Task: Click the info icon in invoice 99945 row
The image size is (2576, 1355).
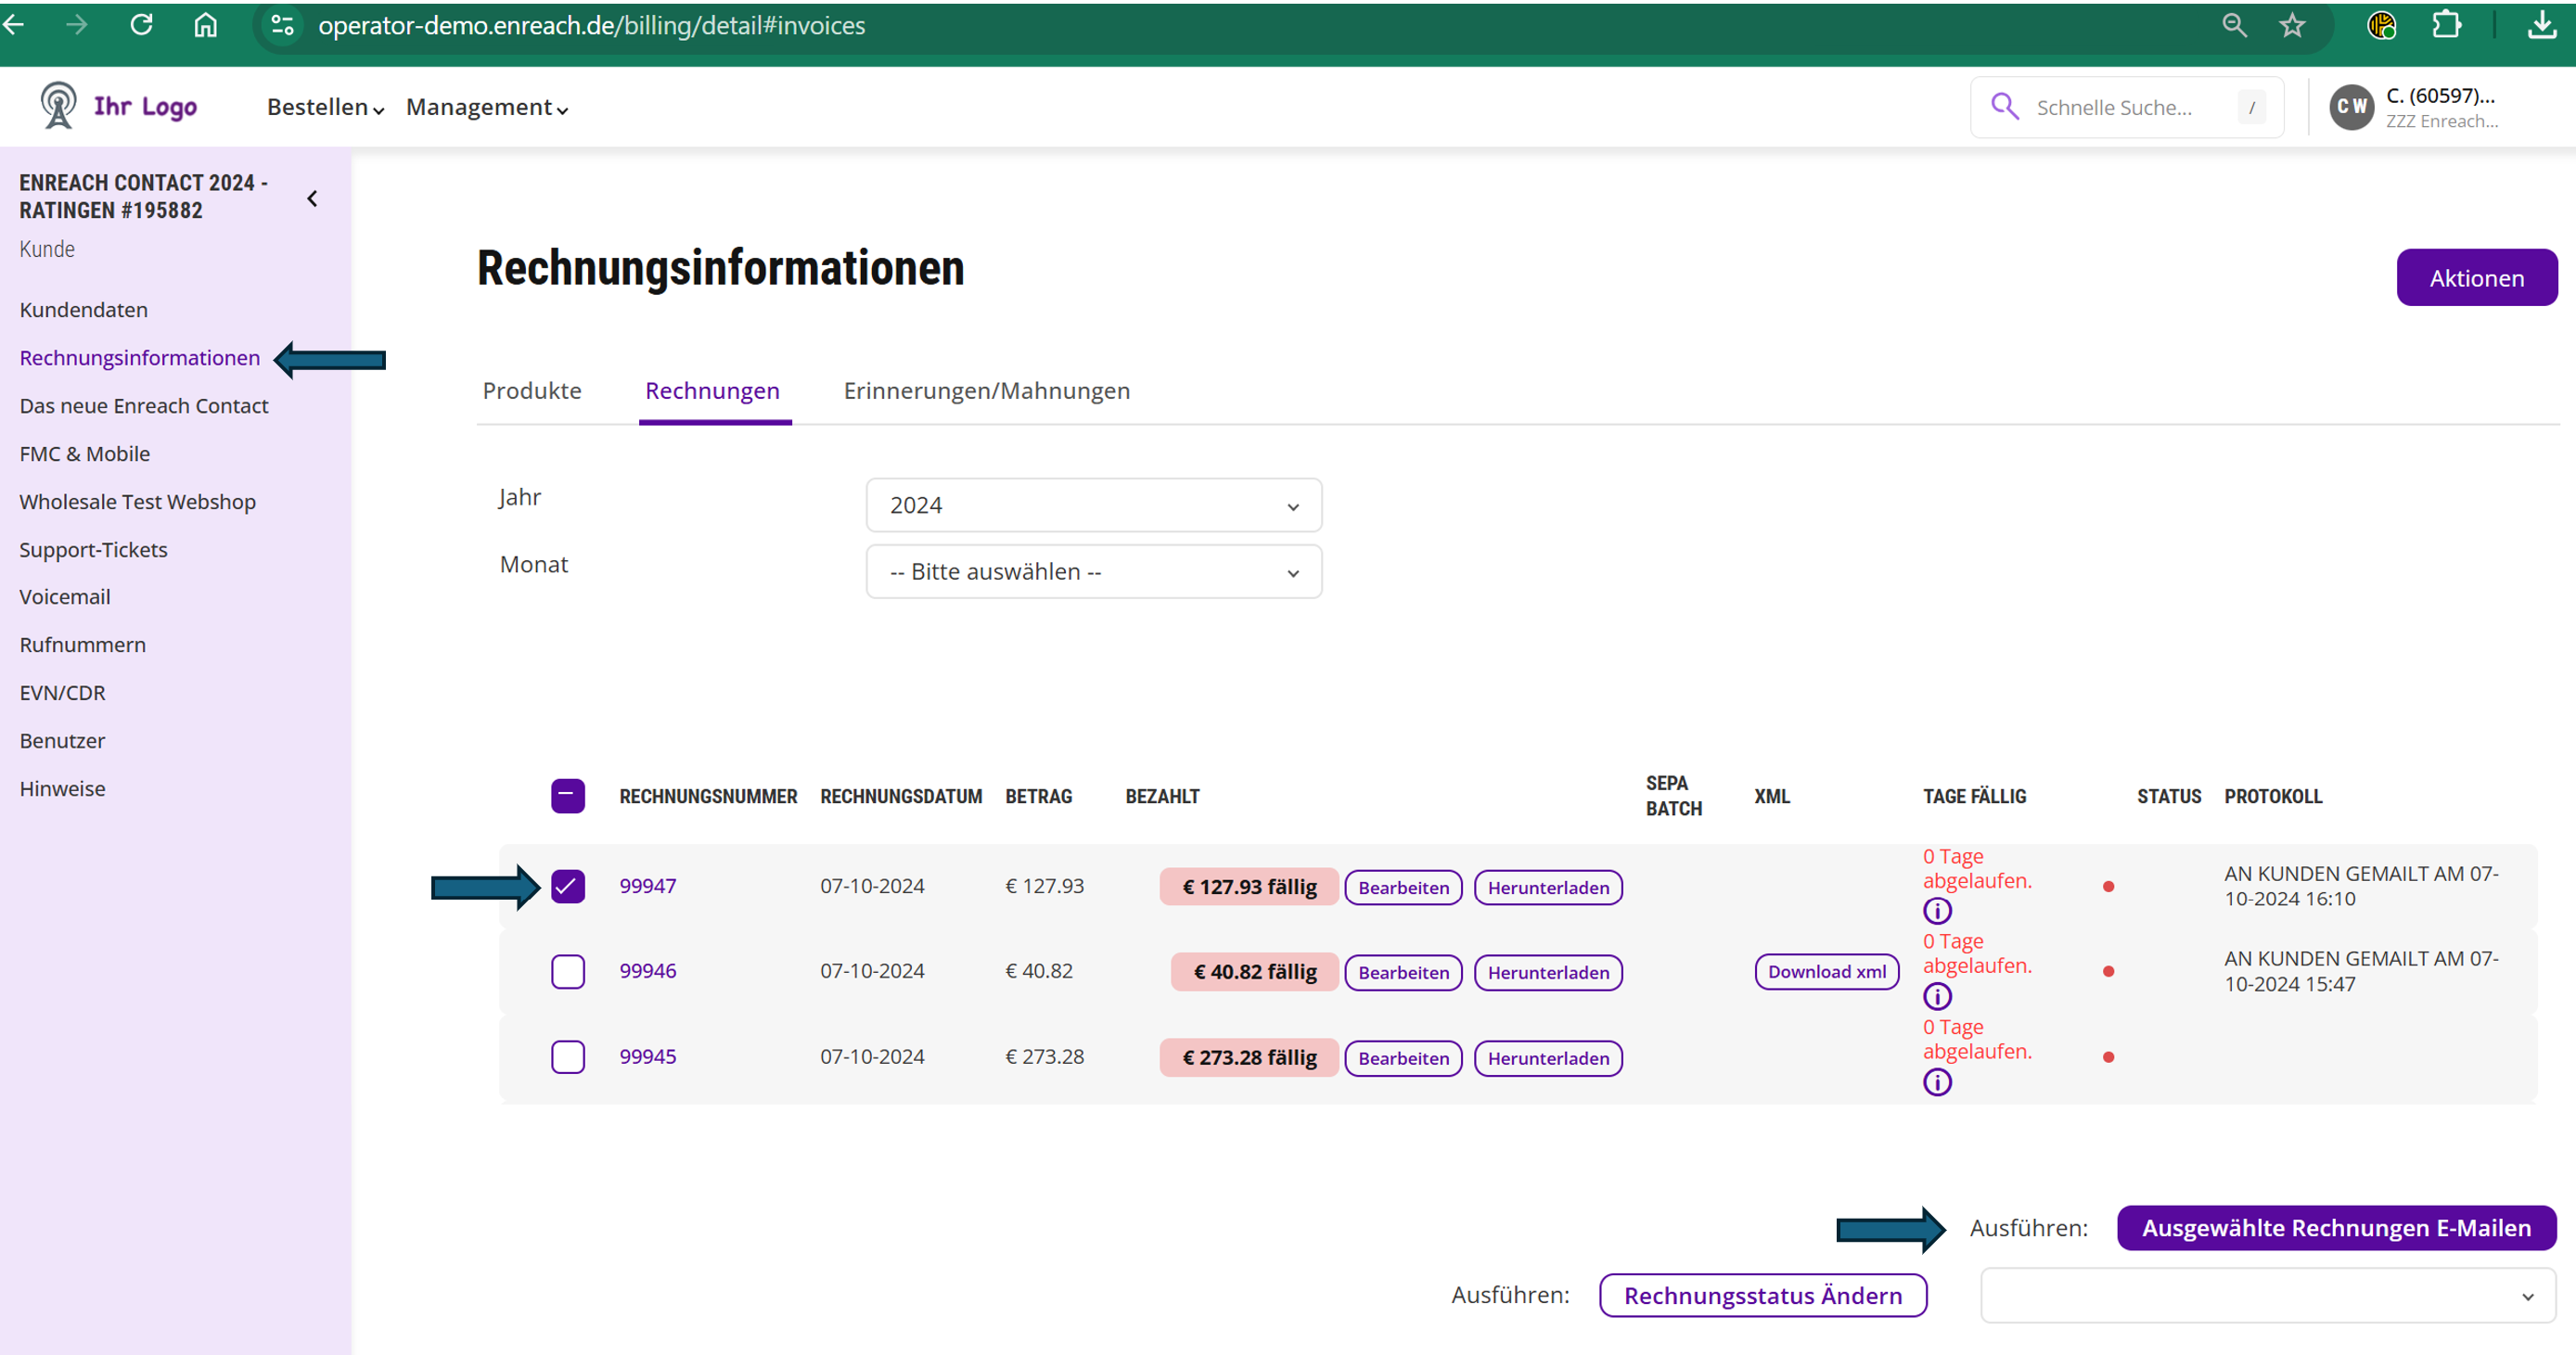Action: coord(1937,1082)
